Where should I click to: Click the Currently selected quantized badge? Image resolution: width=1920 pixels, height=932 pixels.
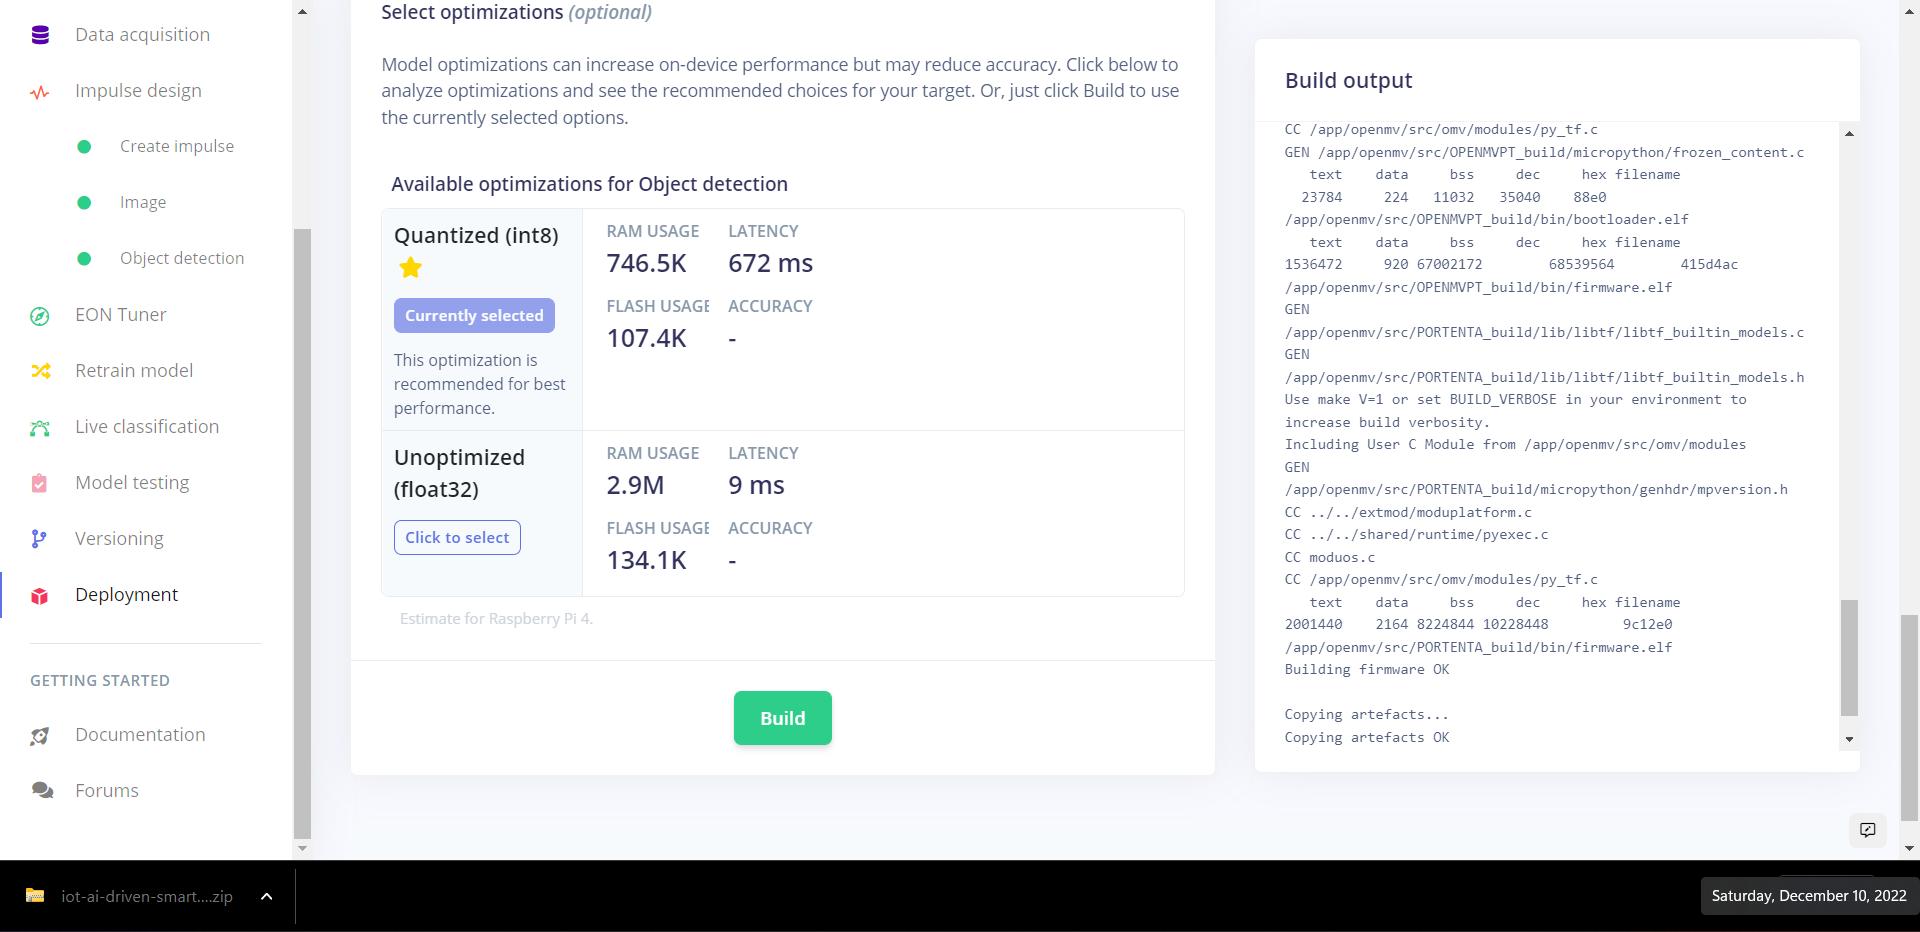tap(474, 316)
